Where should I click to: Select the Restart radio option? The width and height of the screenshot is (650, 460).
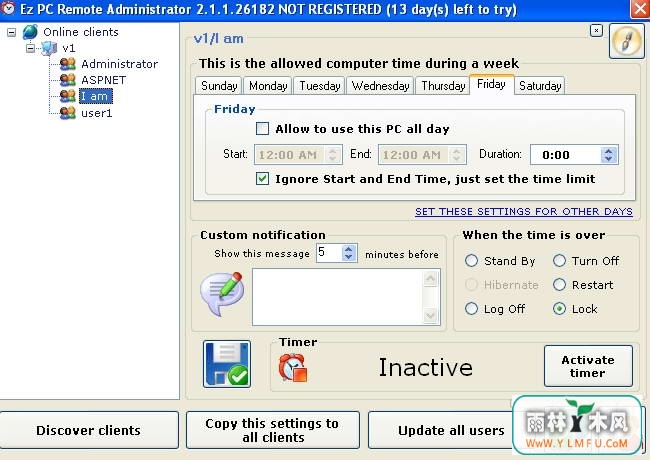point(559,285)
